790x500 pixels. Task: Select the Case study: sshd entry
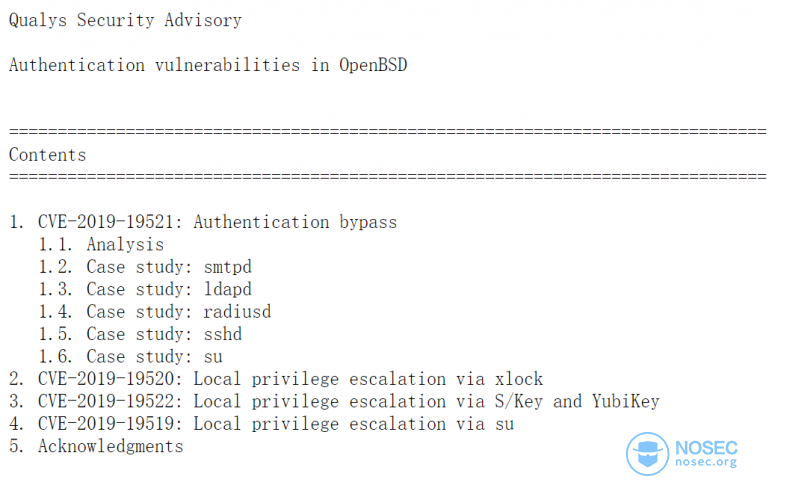point(140,334)
